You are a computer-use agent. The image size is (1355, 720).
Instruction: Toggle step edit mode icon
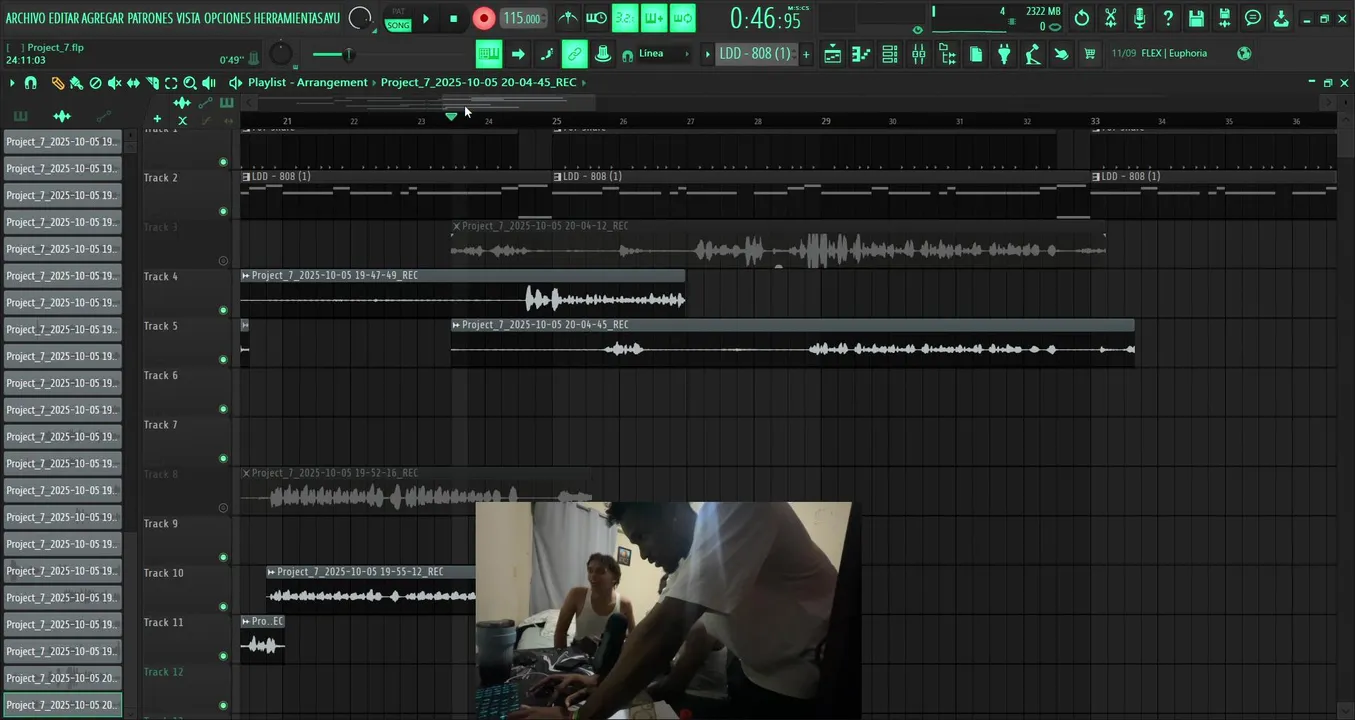pos(546,54)
